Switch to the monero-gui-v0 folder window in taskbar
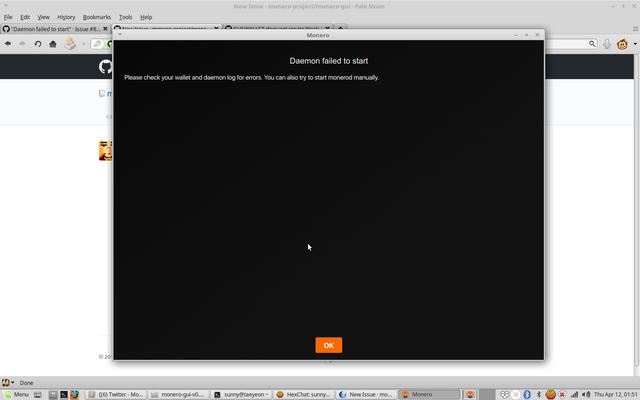The height and width of the screenshot is (400, 640). (178, 394)
